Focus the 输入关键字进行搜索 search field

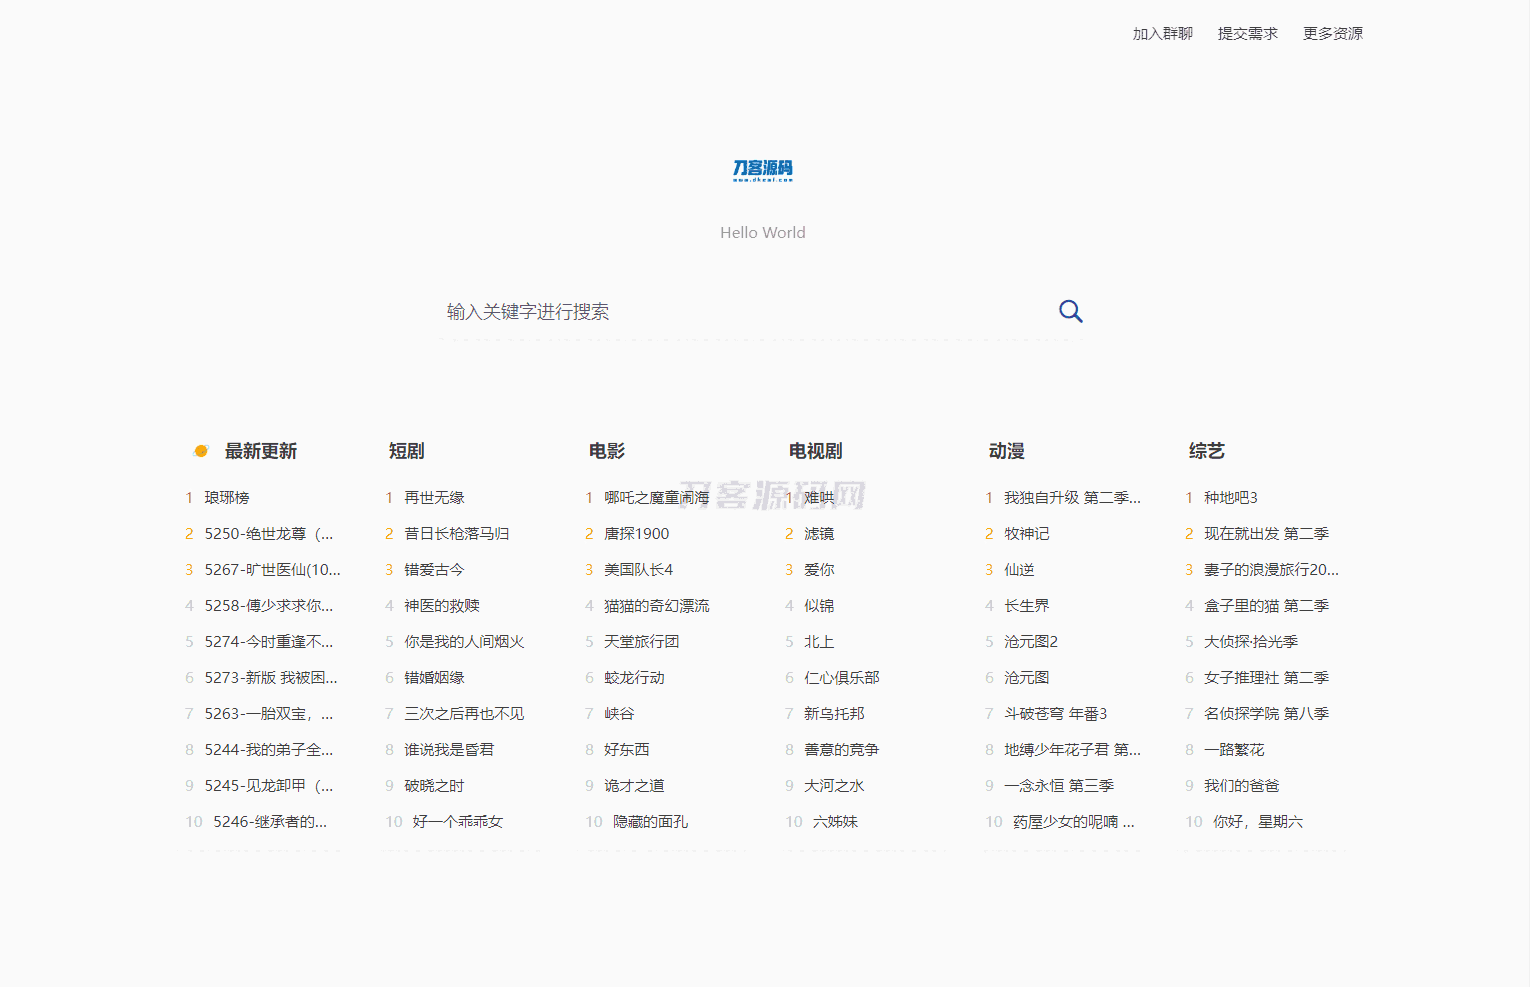pos(740,312)
